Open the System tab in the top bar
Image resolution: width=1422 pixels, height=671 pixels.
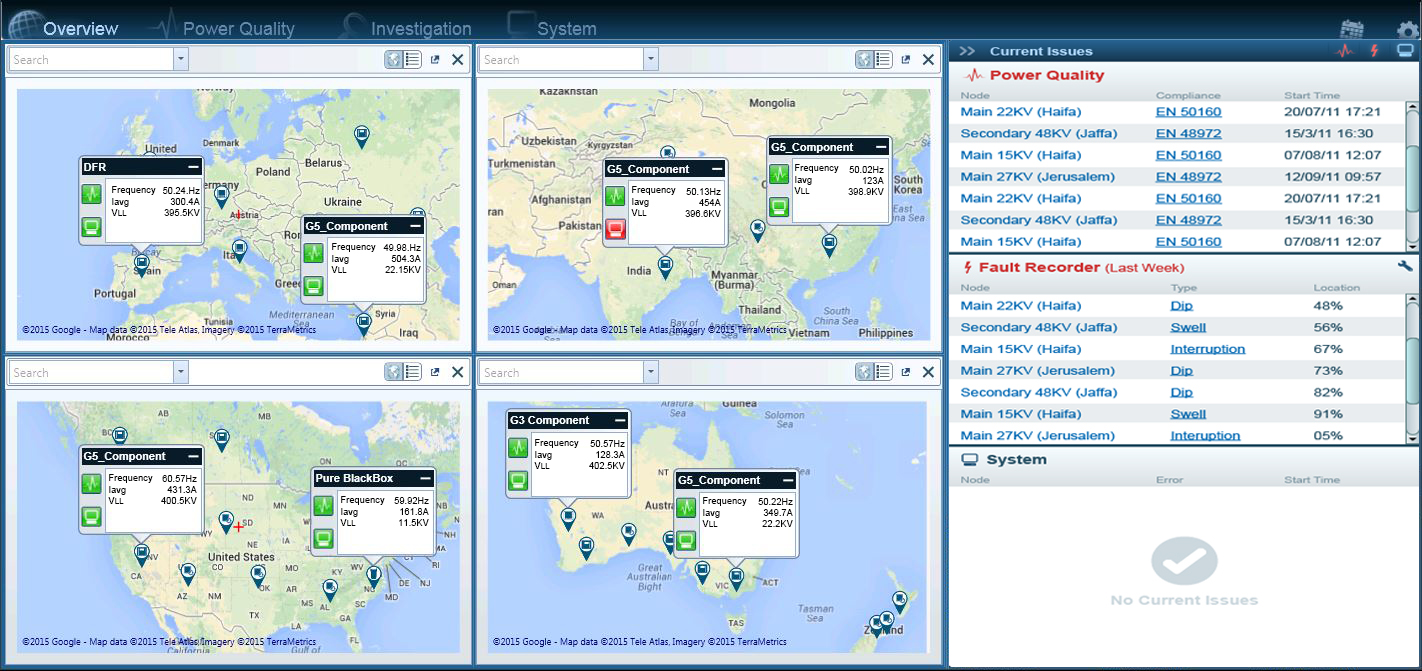[x=552, y=27]
